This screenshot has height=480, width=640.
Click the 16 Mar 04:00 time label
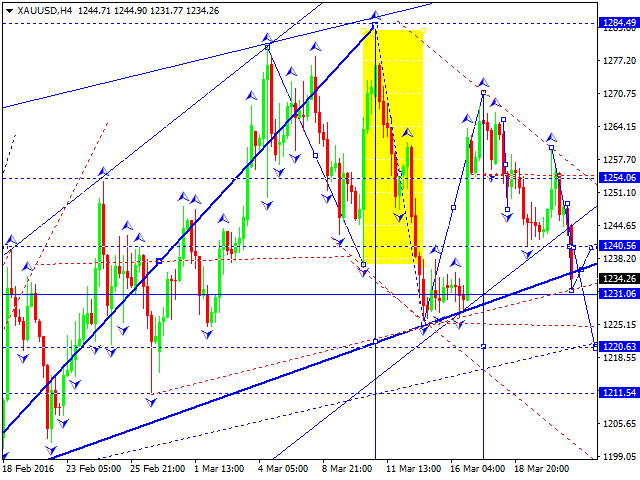pos(477,468)
